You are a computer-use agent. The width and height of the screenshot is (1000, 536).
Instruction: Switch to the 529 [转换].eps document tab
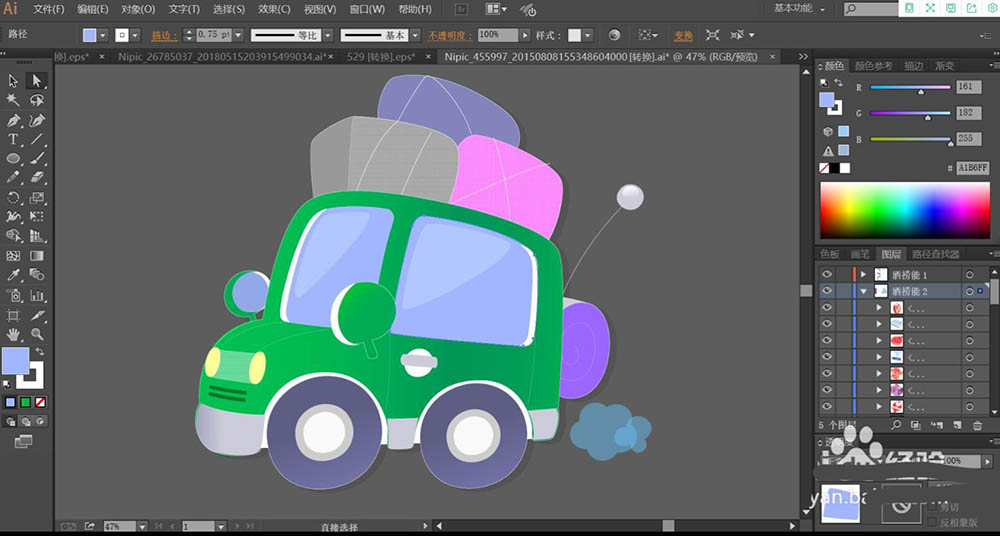click(381, 57)
